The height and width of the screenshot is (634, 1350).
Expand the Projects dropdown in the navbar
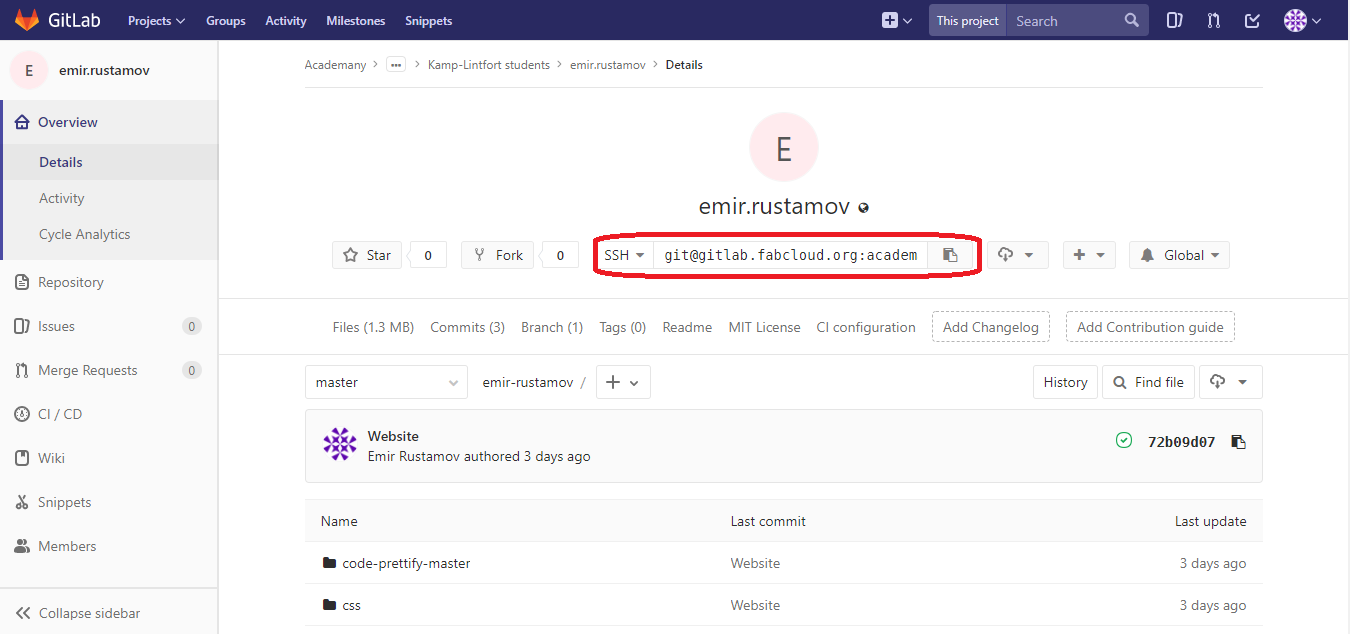tap(157, 20)
